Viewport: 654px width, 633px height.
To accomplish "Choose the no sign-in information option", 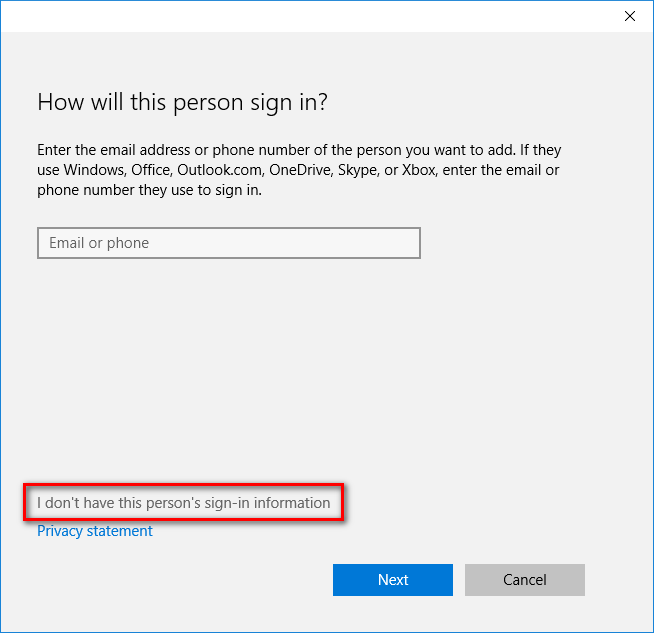I will (x=184, y=503).
